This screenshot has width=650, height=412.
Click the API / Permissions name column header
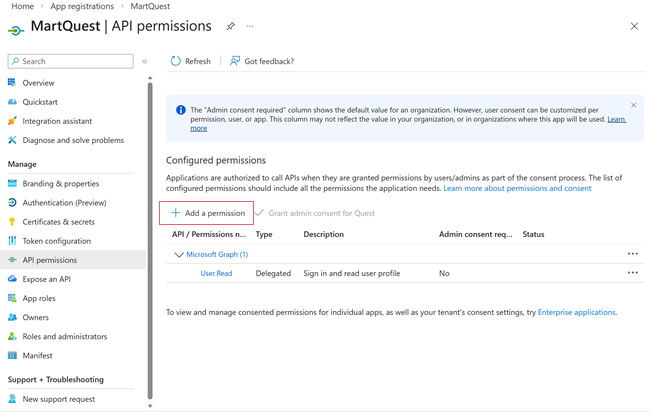[x=209, y=234]
